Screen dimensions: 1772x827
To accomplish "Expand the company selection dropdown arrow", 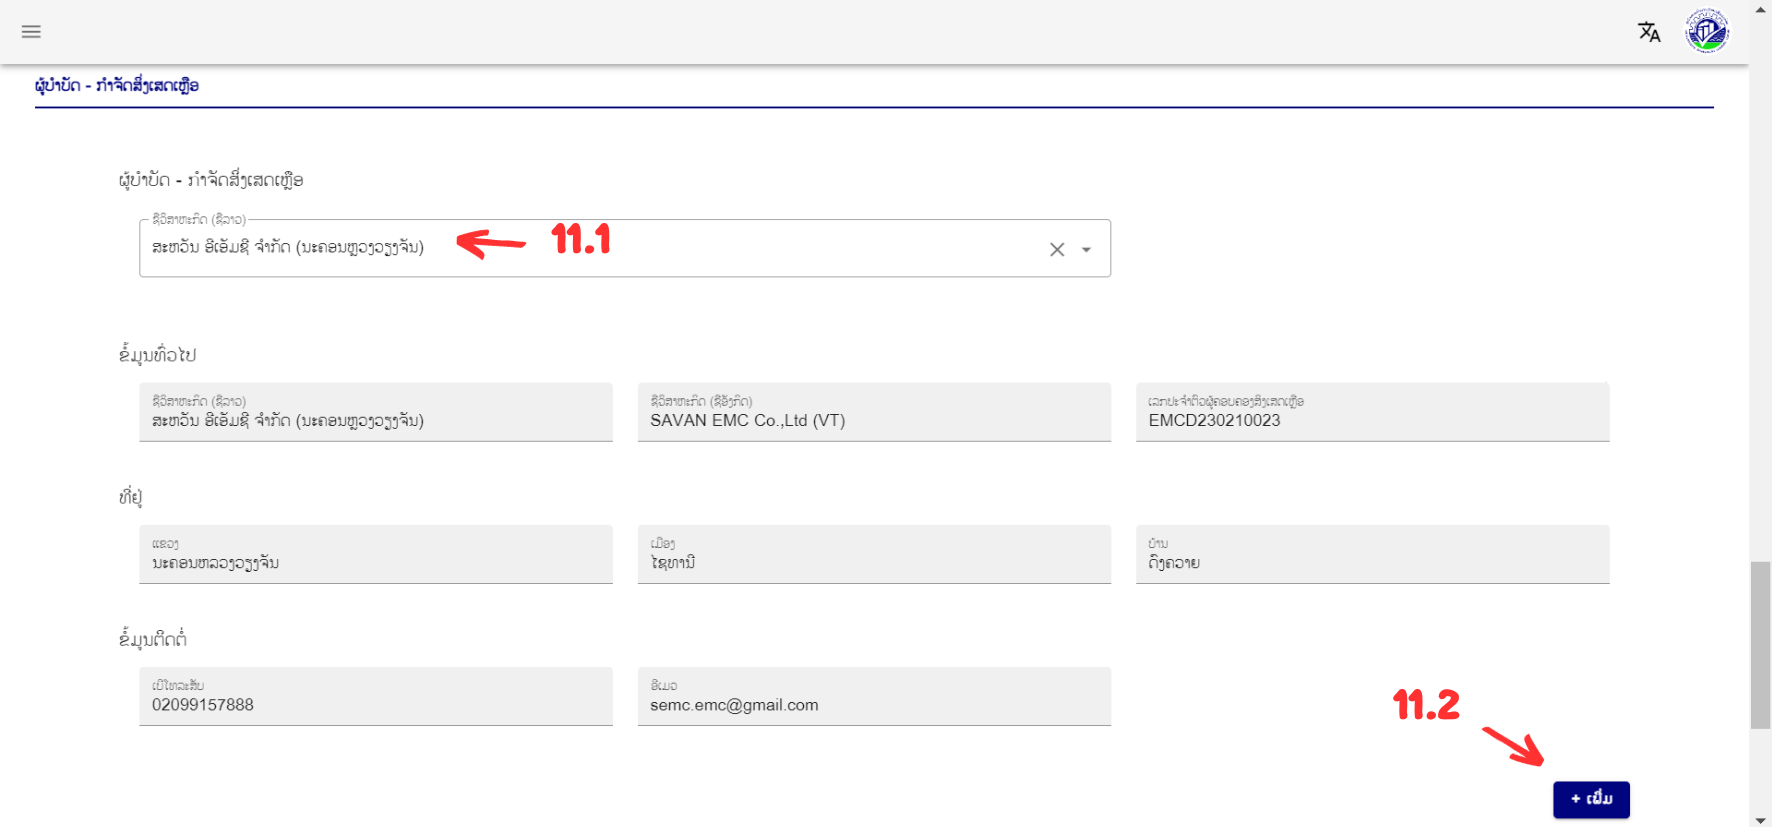I will (1086, 250).
